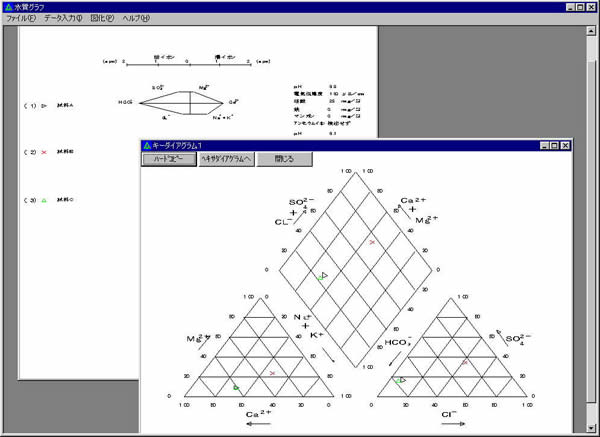
Task: Click the キーダイアグラム1 window icon
Action: (148, 145)
